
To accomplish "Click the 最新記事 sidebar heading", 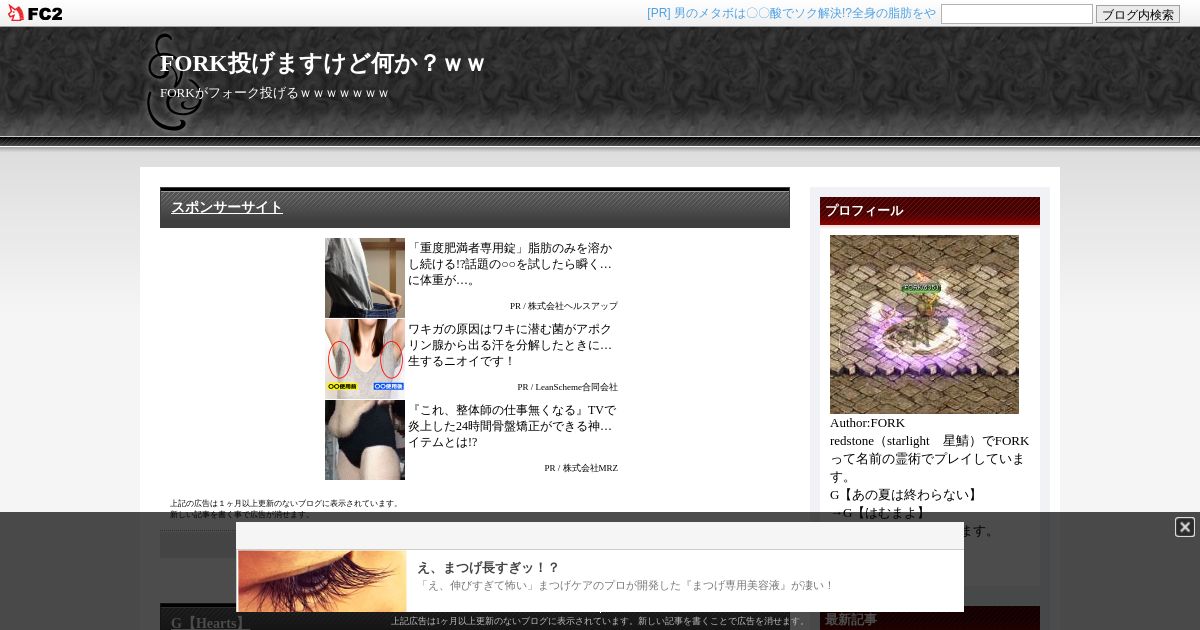I will [930, 619].
